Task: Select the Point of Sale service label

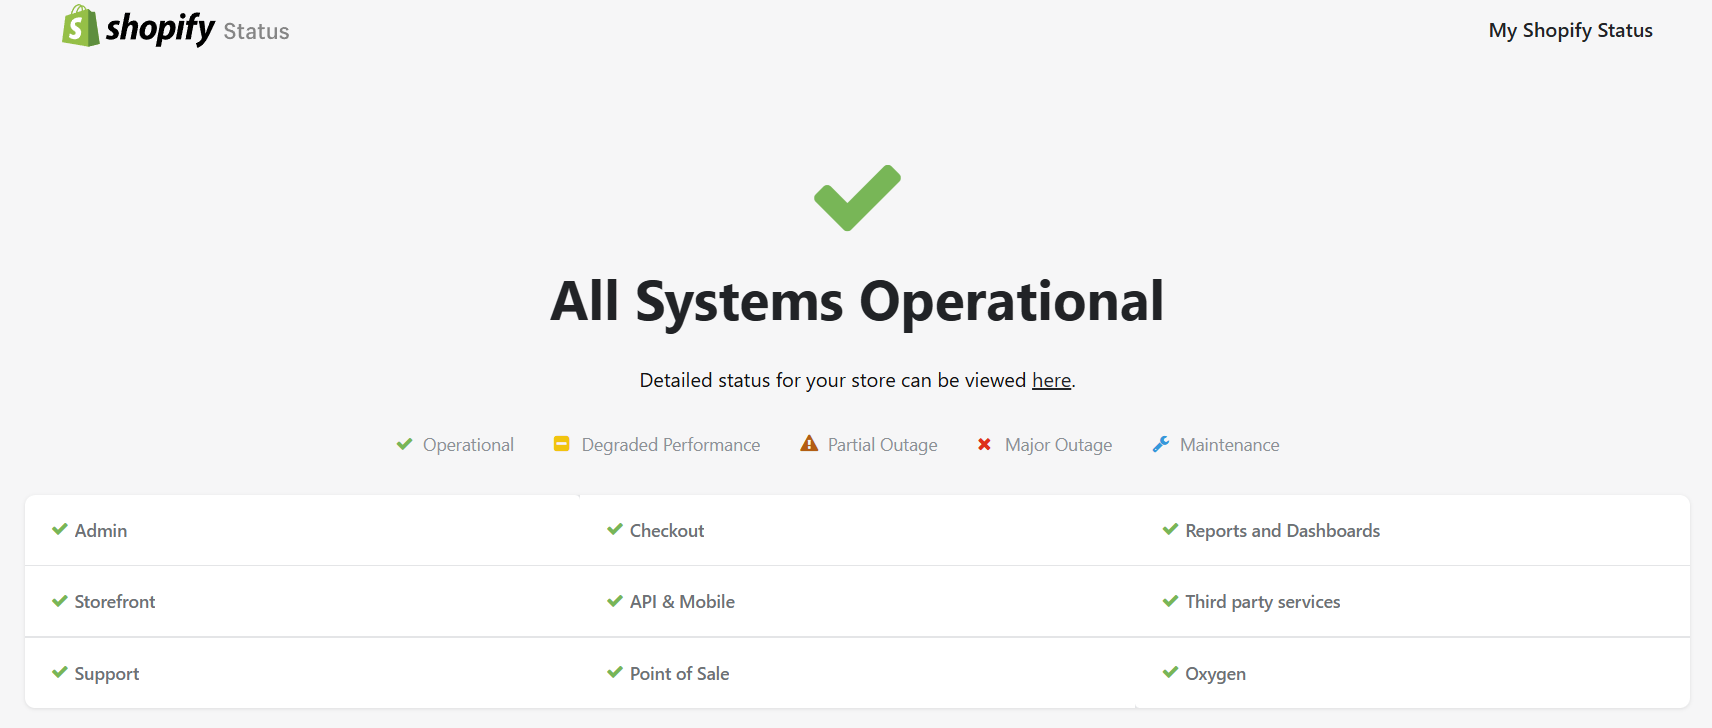Action: tap(680, 674)
